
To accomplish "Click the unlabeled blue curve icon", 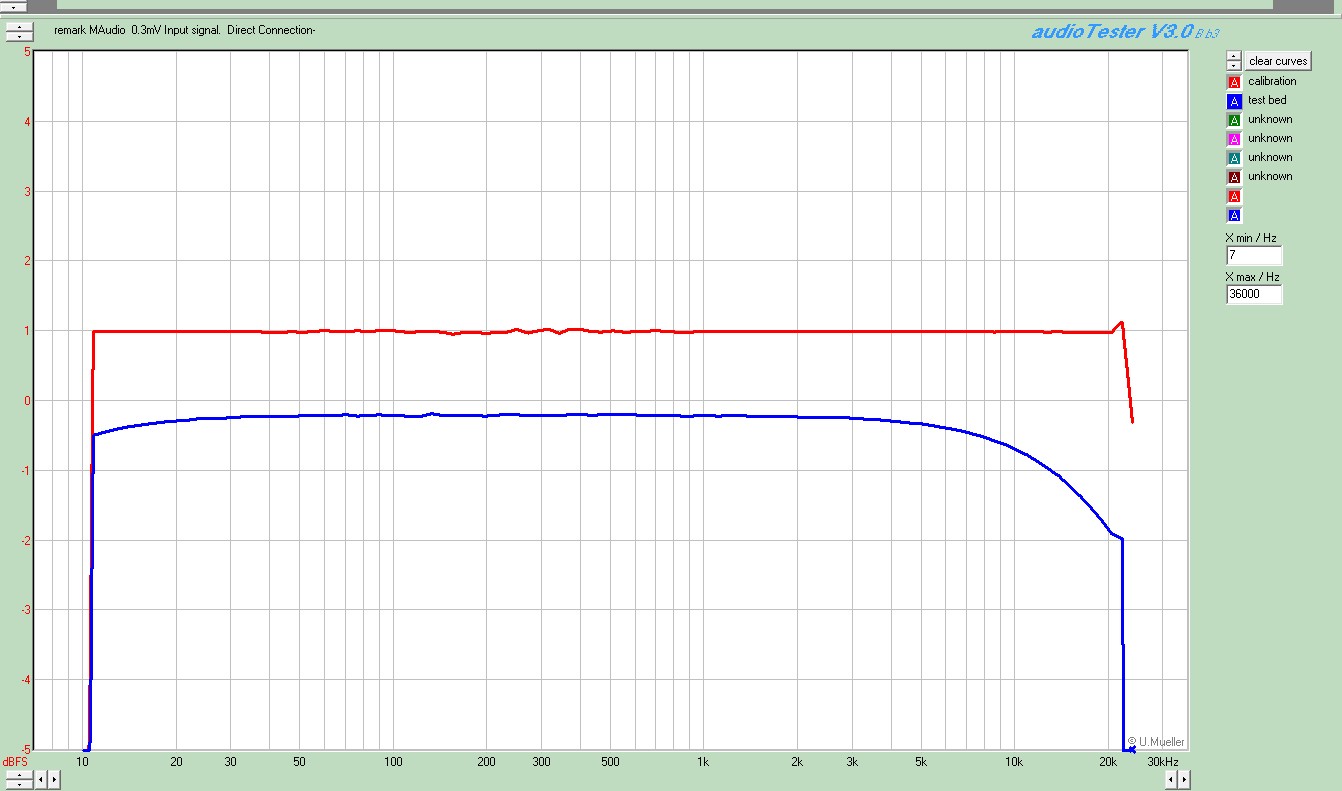I will click(x=1234, y=215).
